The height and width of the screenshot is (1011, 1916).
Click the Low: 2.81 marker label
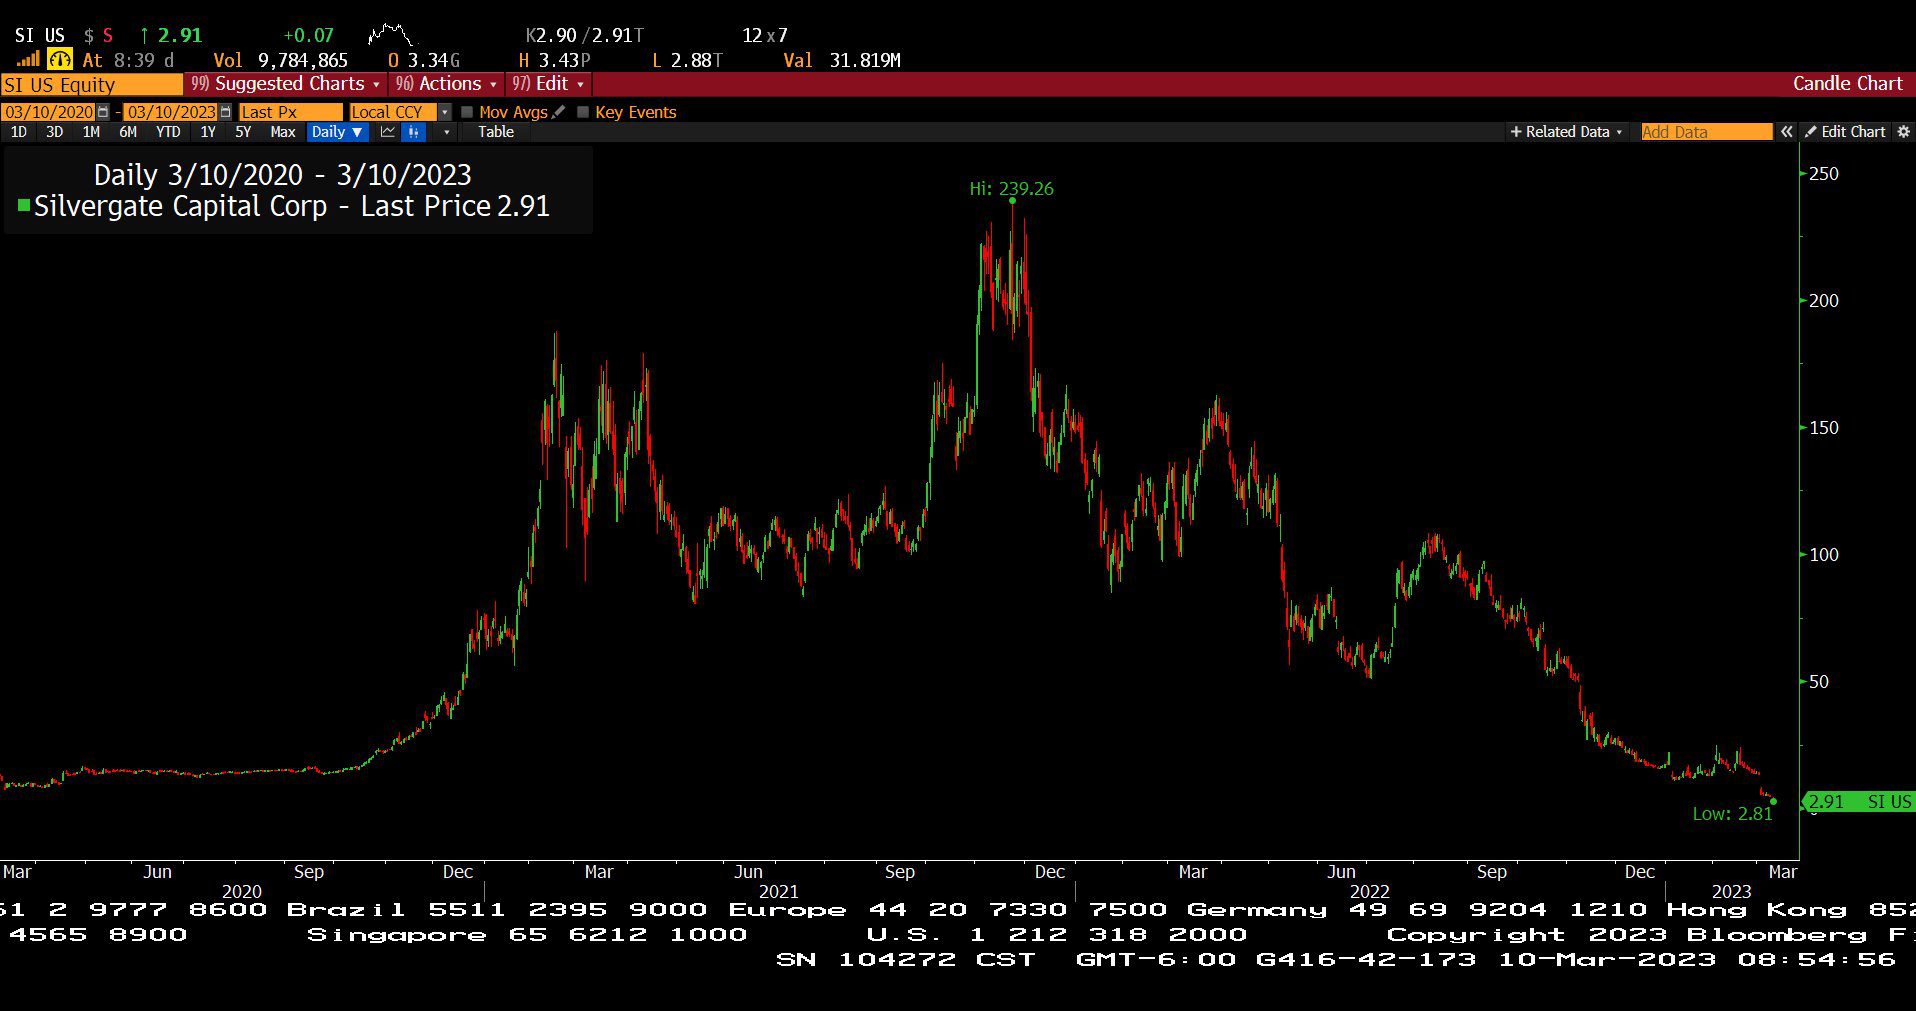pos(1732,814)
